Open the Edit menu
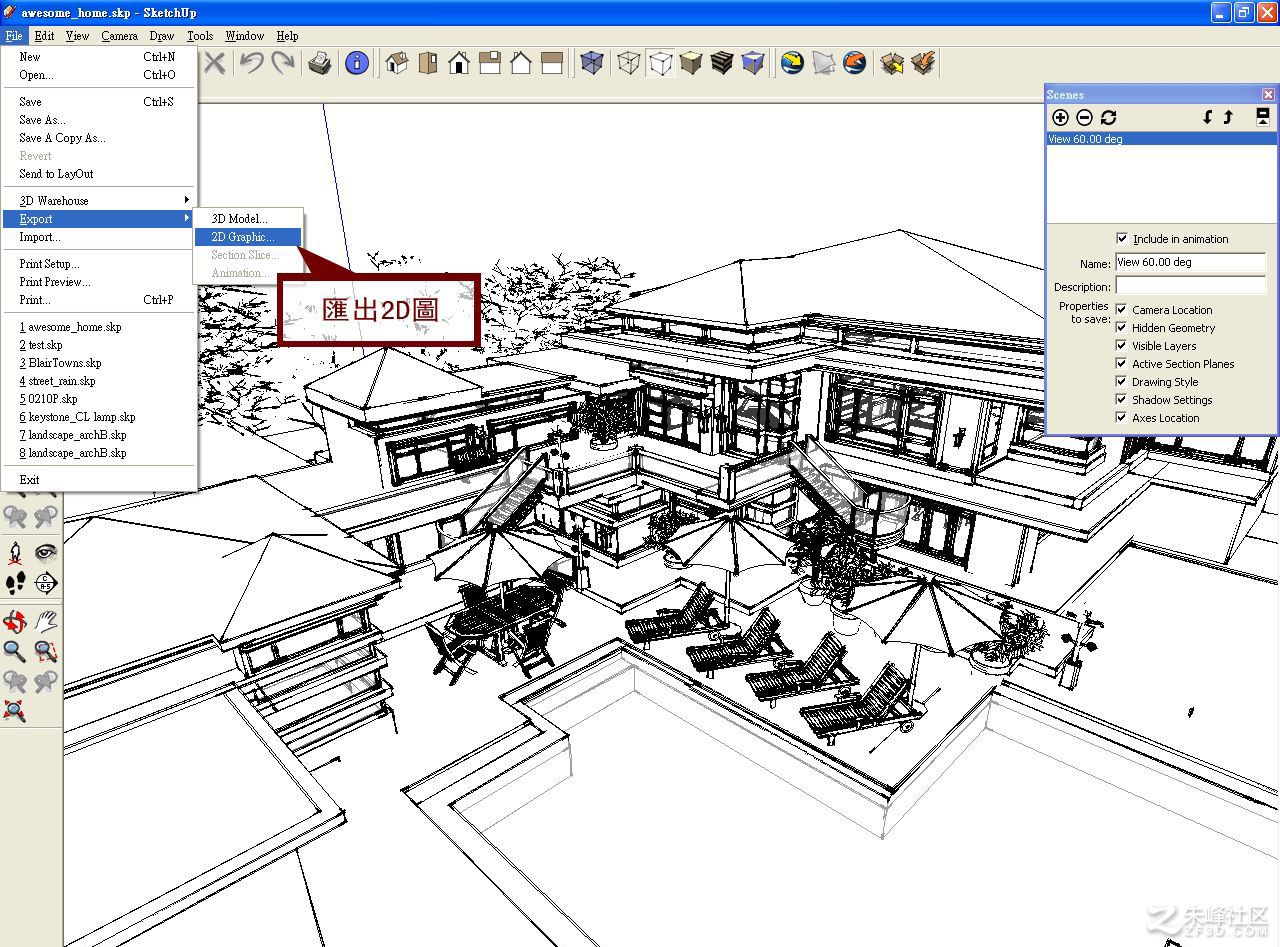The height and width of the screenshot is (947, 1280). point(44,36)
